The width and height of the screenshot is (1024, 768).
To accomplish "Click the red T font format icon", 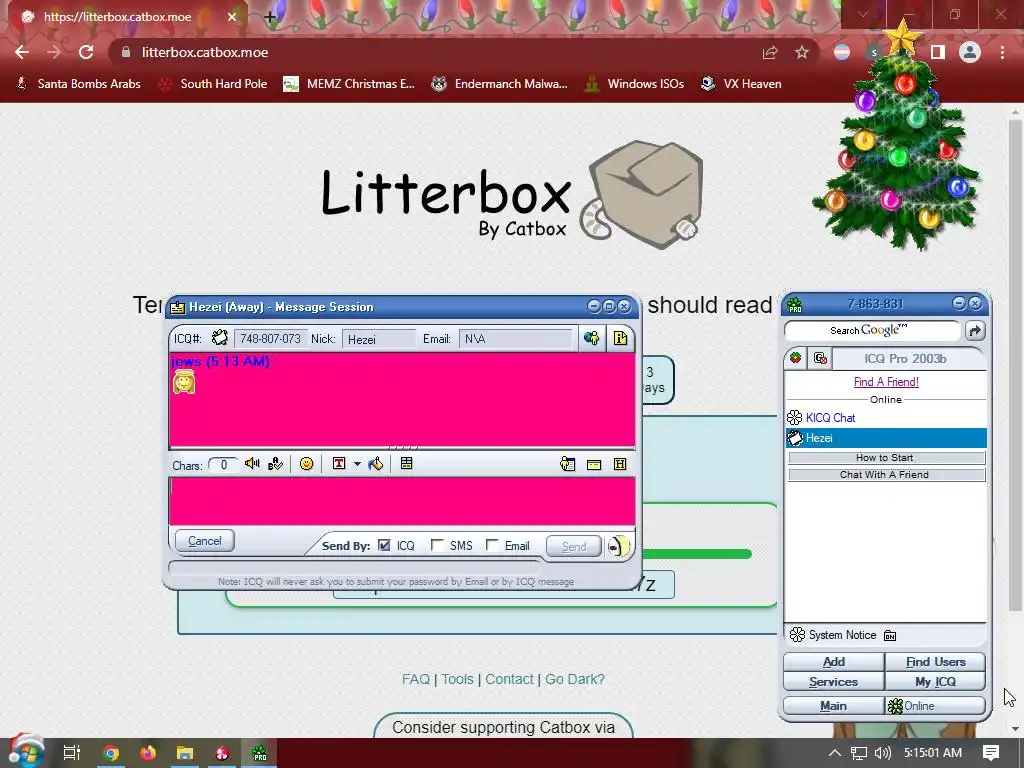I will [x=339, y=464].
